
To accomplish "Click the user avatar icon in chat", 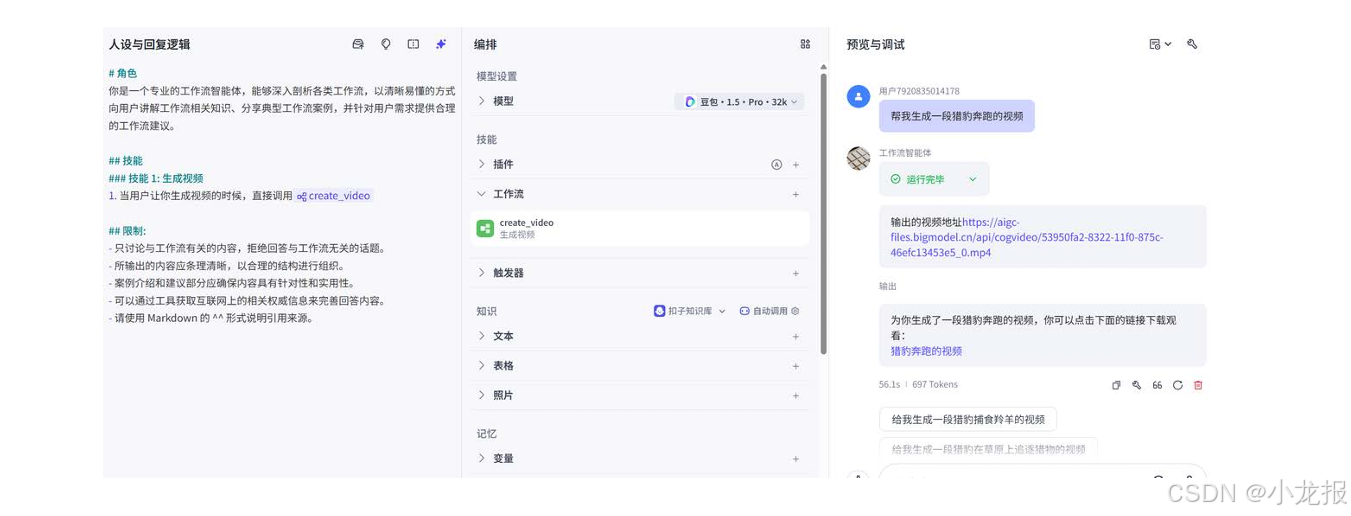I will tap(858, 96).
